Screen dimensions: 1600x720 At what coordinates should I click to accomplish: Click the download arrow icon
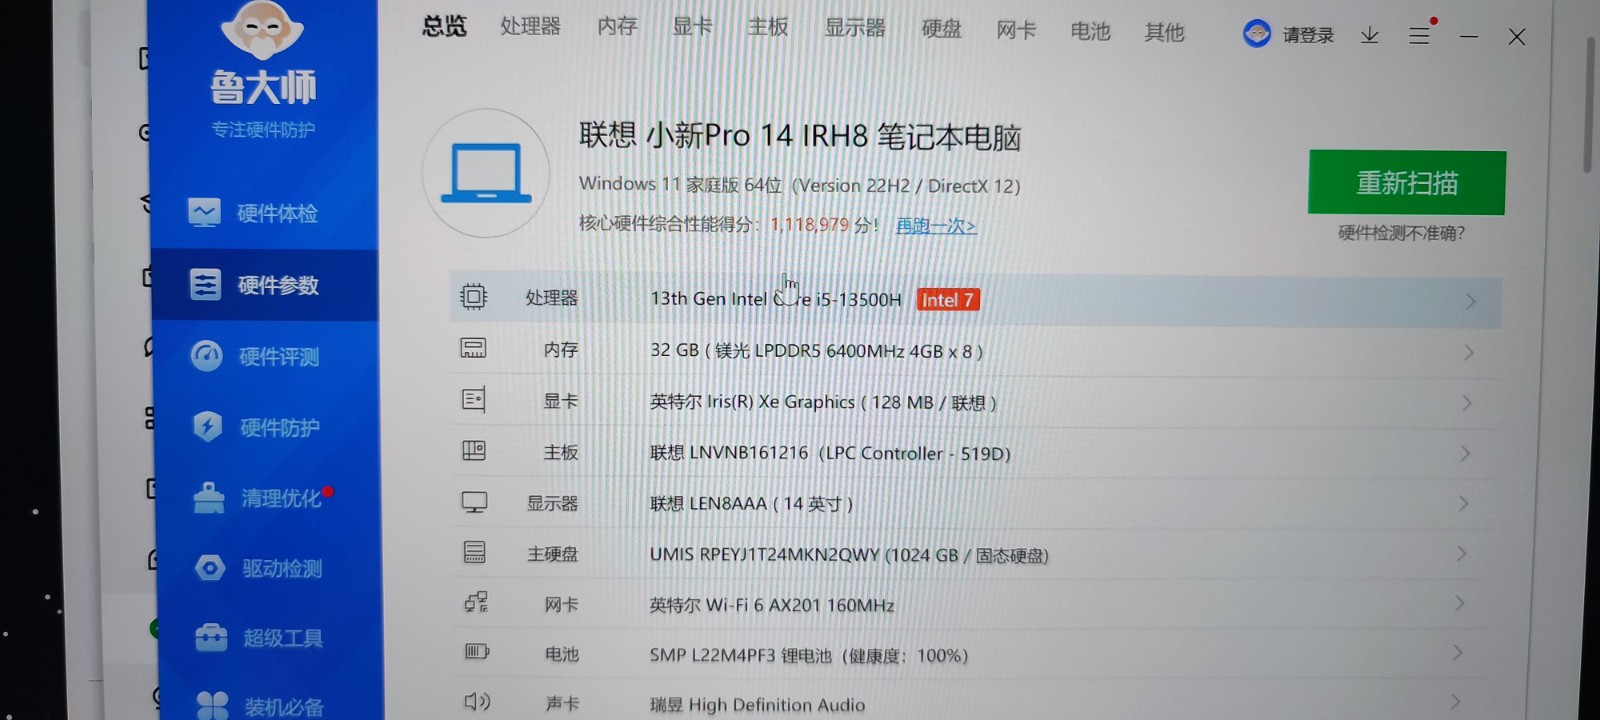pos(1370,35)
